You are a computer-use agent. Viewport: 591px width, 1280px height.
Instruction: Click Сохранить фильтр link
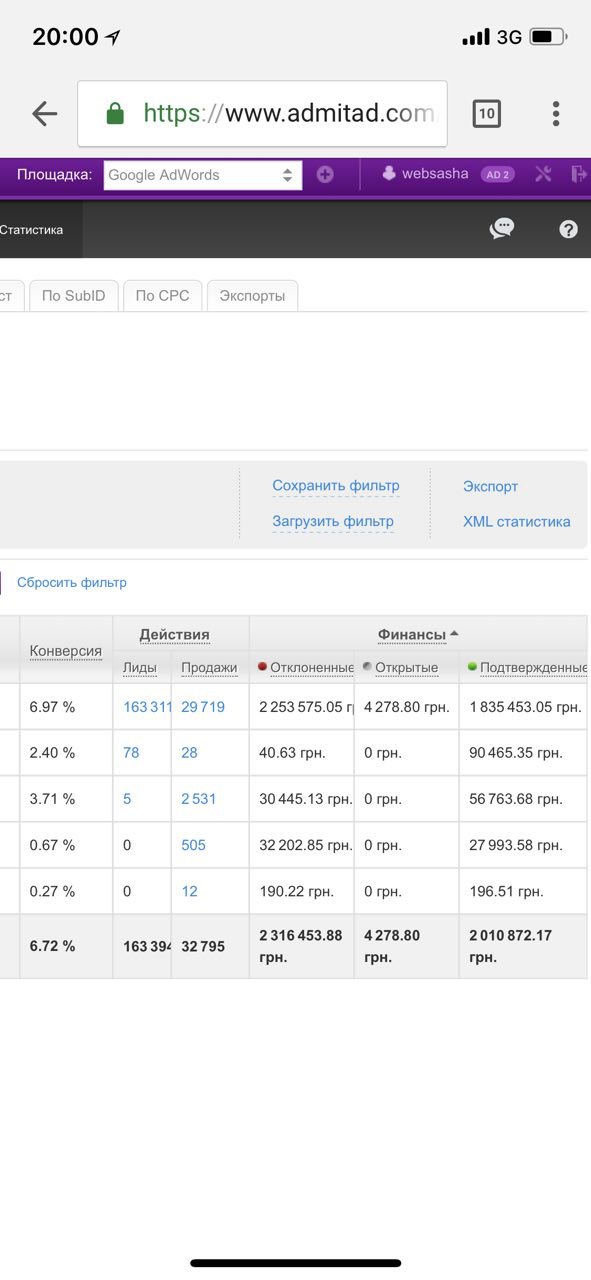point(335,487)
